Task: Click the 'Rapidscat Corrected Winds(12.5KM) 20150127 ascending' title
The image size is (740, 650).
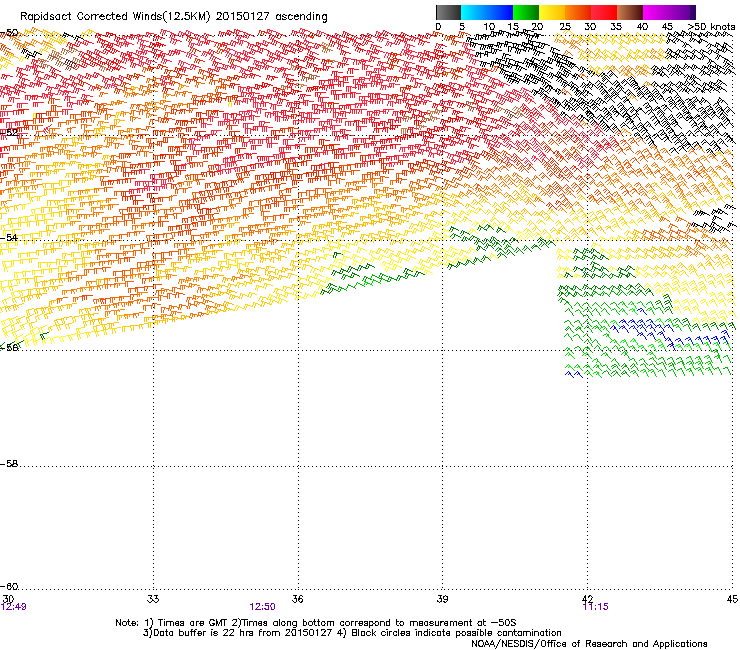Action: pyautogui.click(x=174, y=17)
